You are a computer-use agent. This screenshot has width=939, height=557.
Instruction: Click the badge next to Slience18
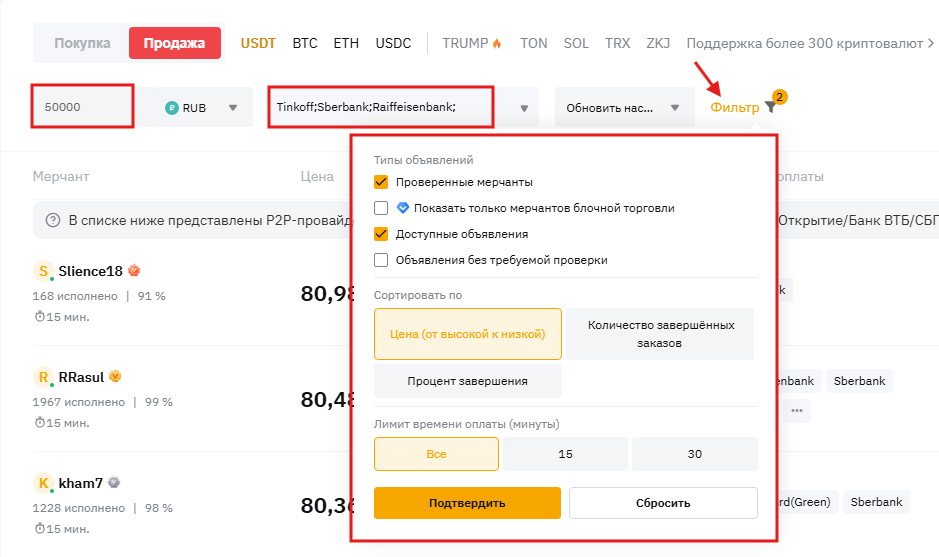point(133,271)
